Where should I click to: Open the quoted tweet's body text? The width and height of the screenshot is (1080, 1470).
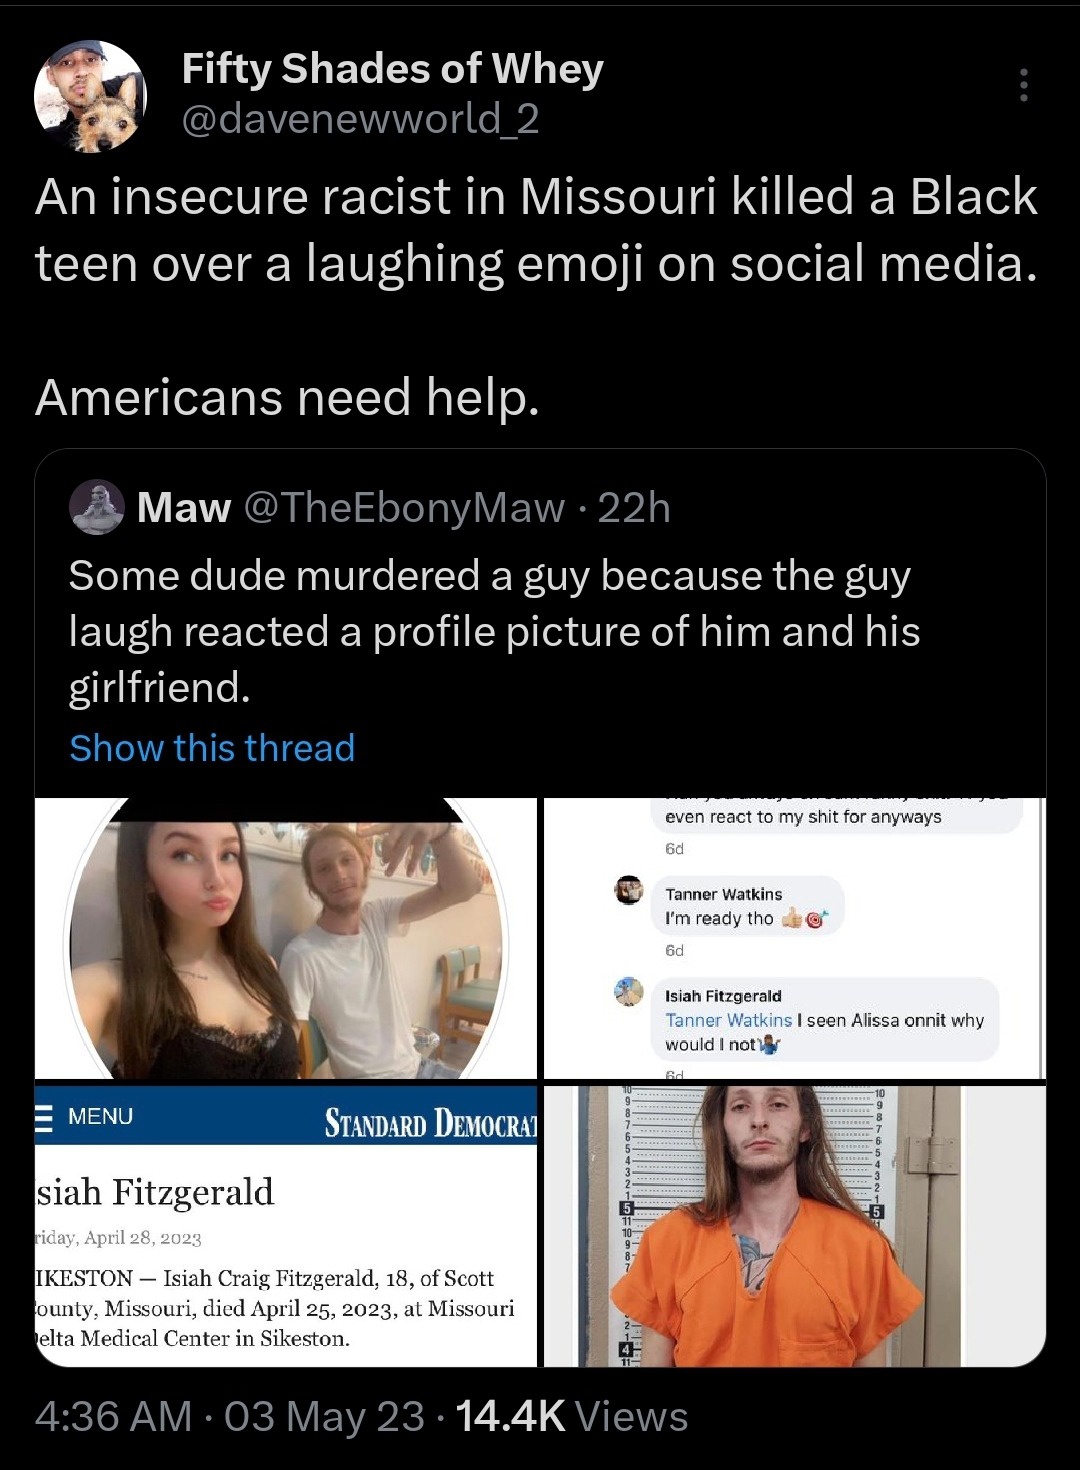click(494, 631)
